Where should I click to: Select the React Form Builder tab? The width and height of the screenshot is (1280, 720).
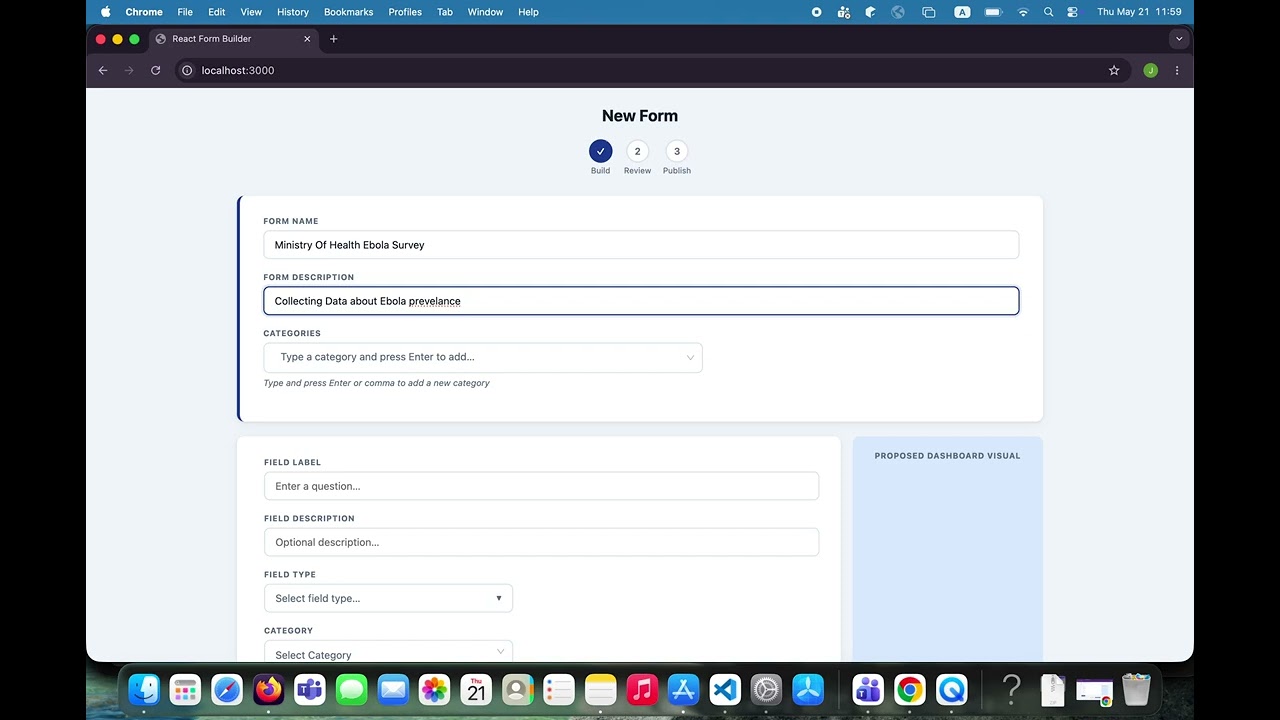pos(234,39)
